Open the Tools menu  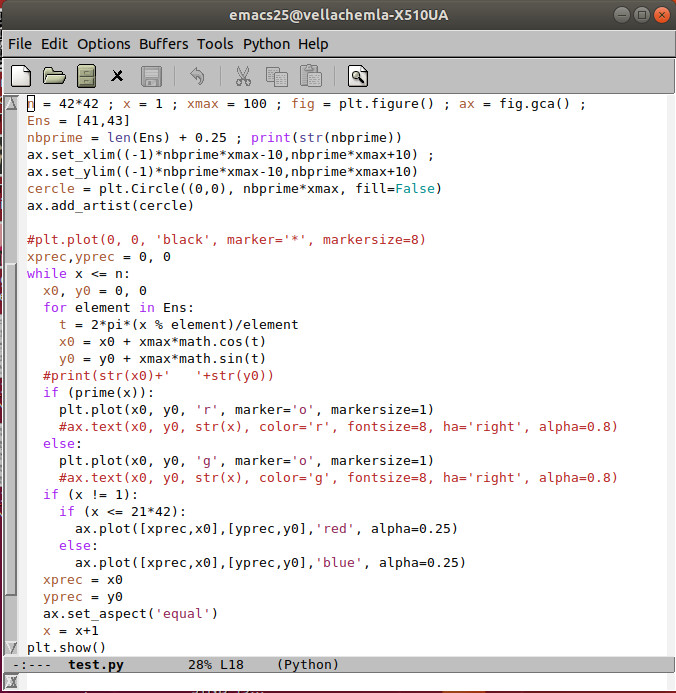click(215, 44)
